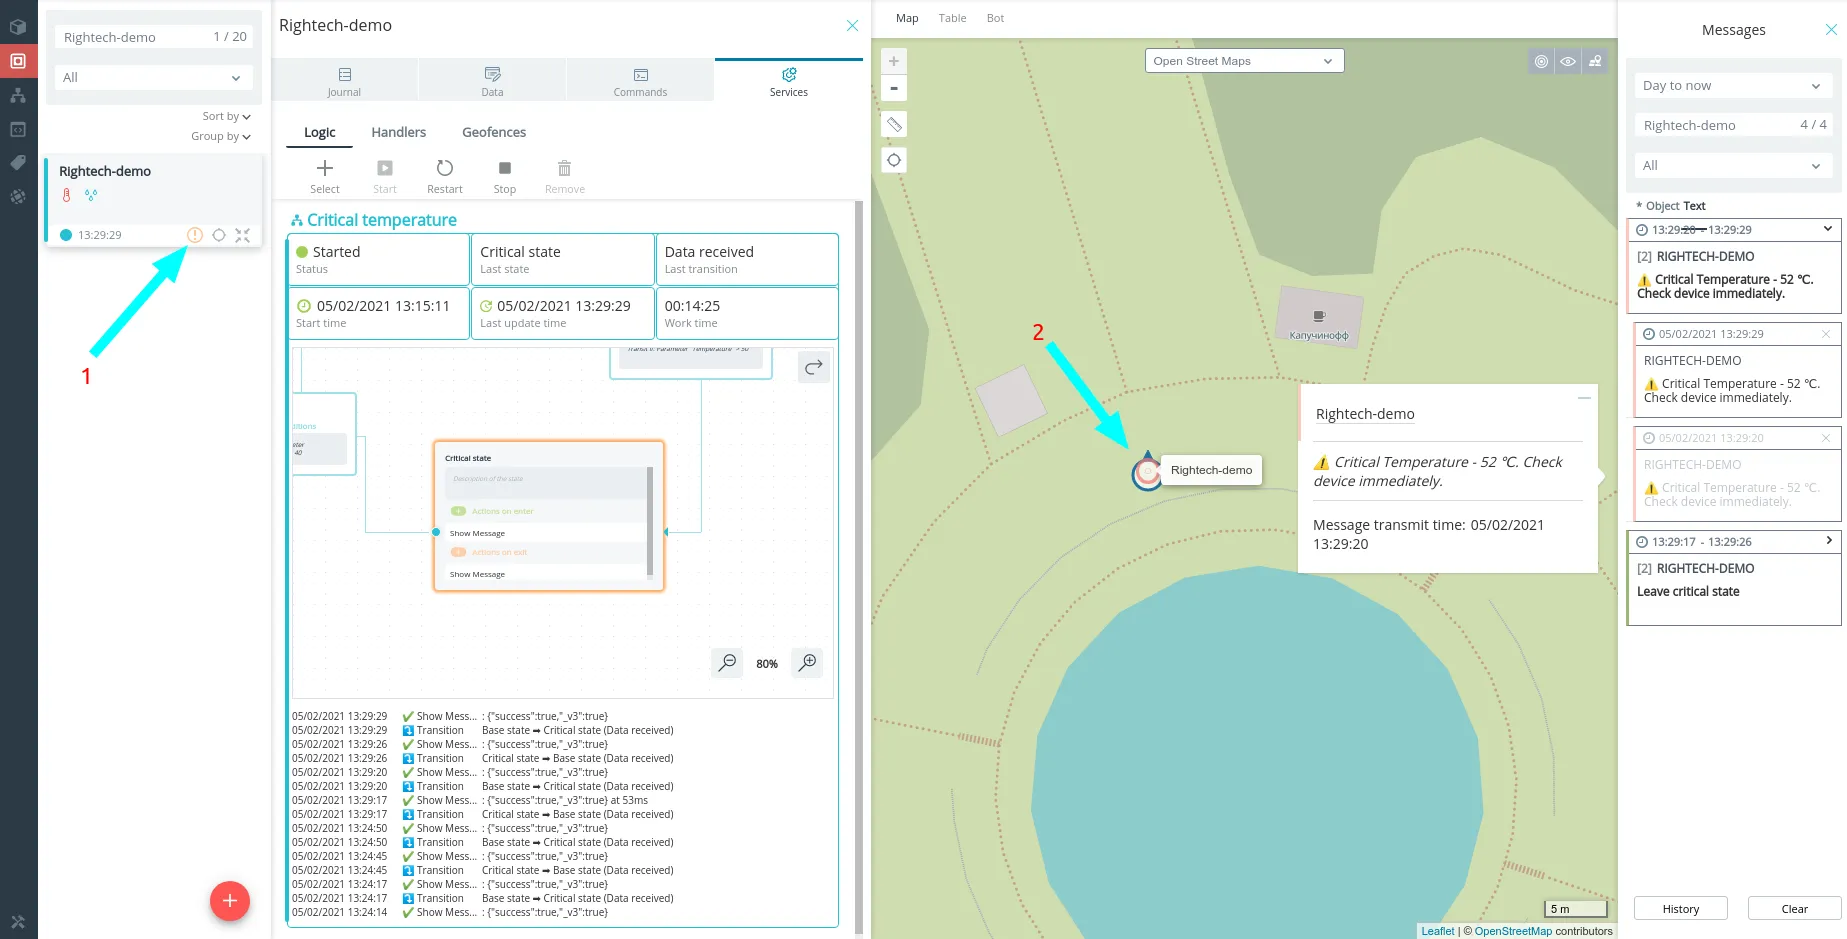Zoom out the logic diagram view
Image resolution: width=1847 pixels, height=939 pixels.
(727, 663)
